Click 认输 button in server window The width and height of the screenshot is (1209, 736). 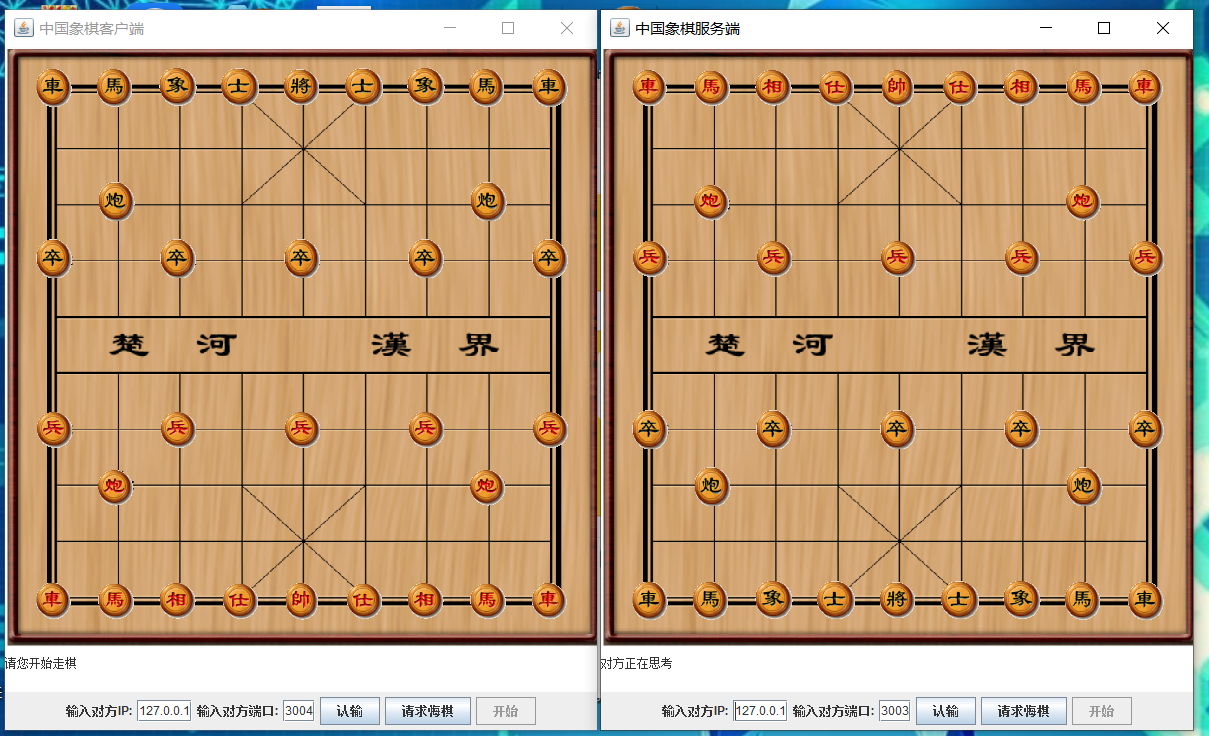[946, 711]
